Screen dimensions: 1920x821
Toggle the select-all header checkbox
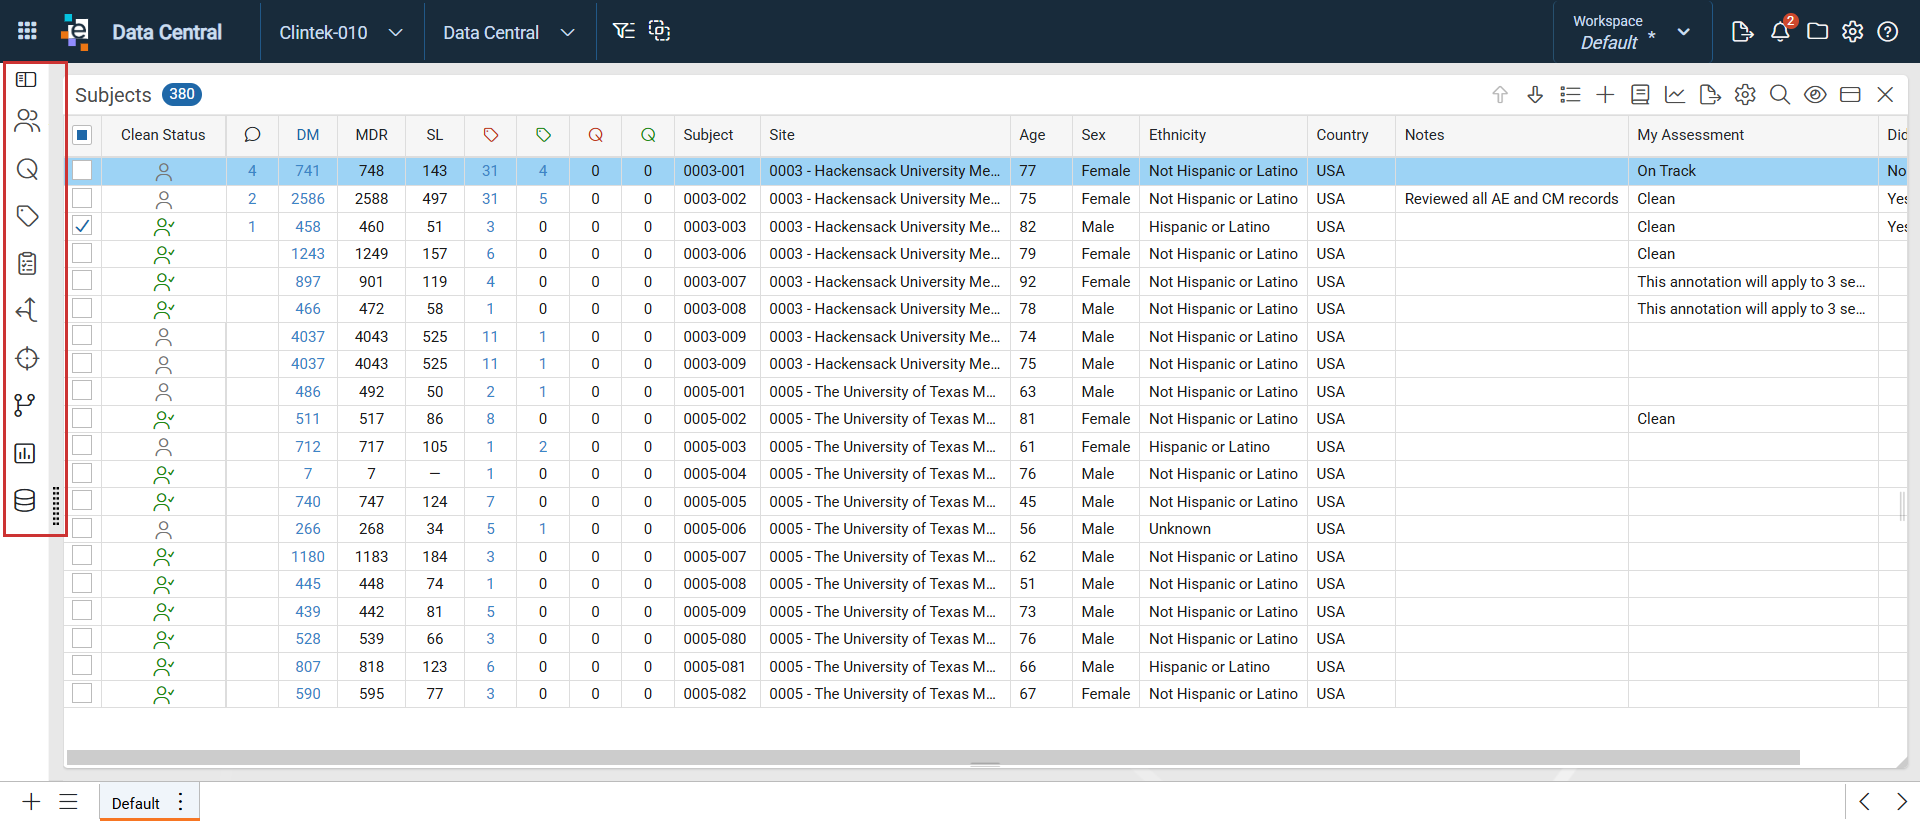83,135
